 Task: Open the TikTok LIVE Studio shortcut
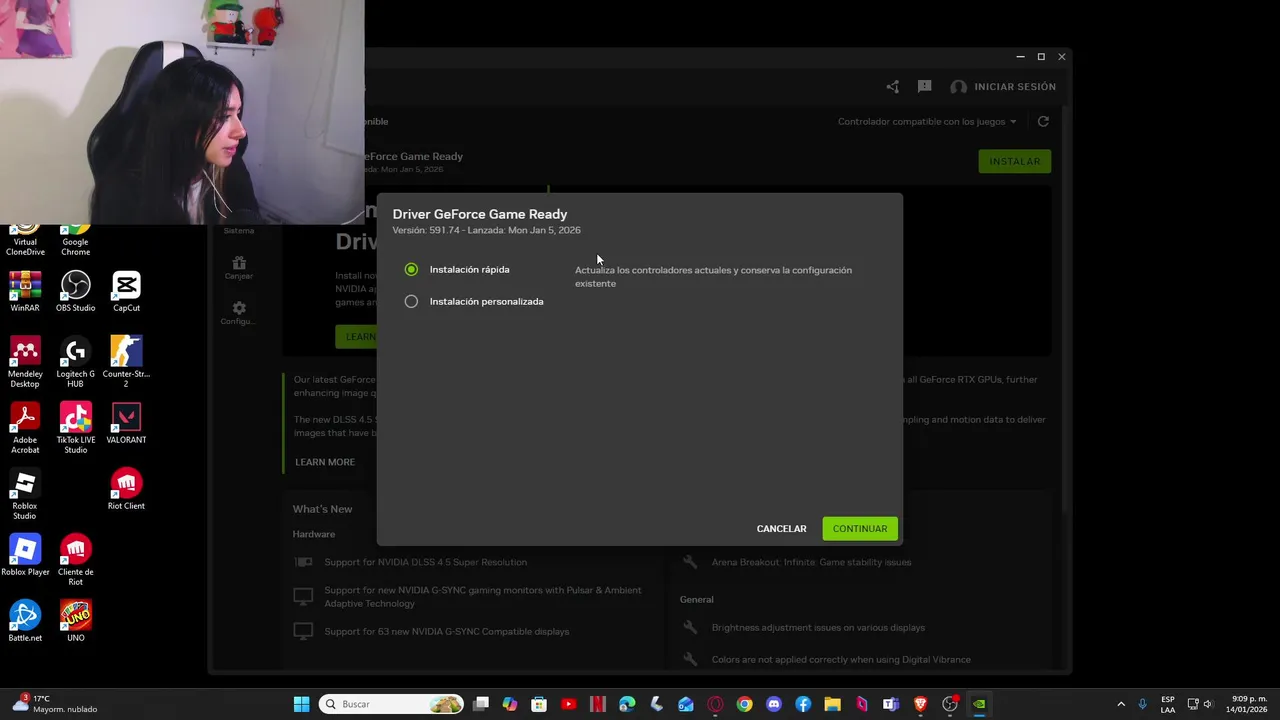[75, 429]
